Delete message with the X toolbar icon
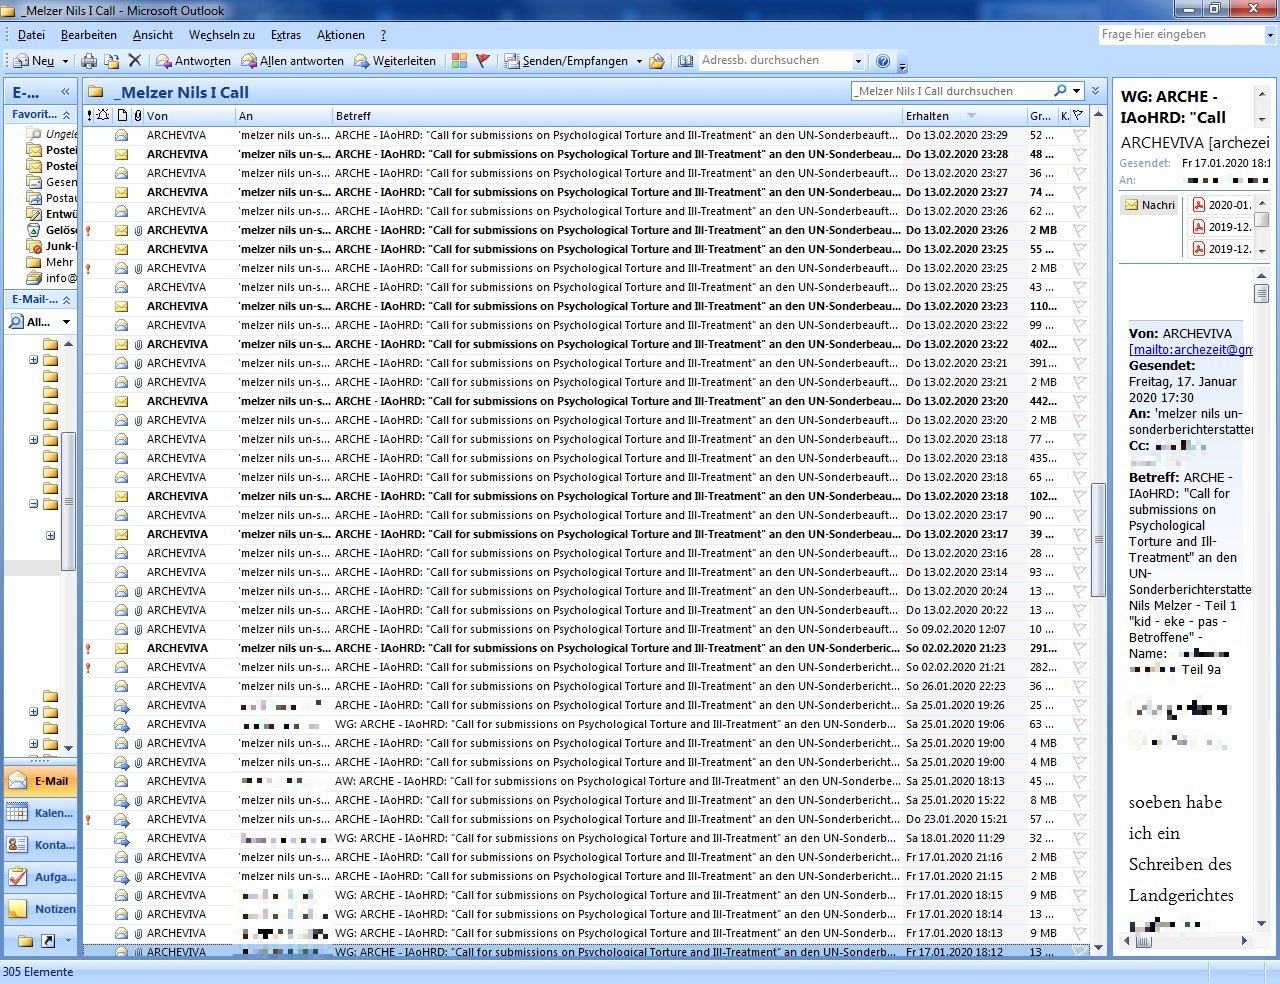 point(135,61)
